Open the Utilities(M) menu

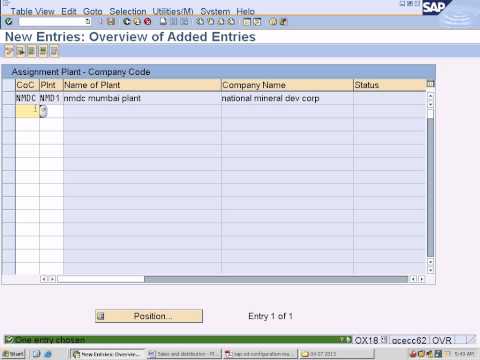(x=173, y=12)
